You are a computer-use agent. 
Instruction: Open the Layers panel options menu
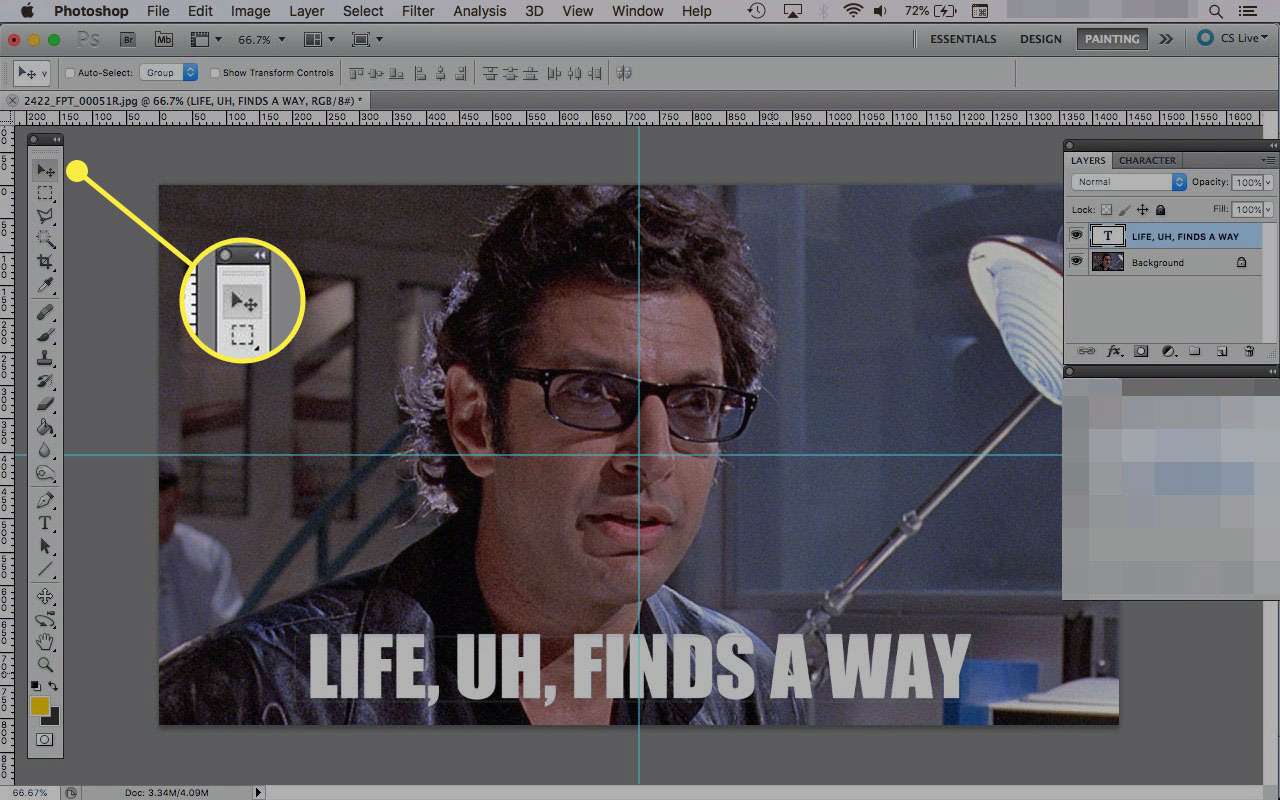(1268, 160)
